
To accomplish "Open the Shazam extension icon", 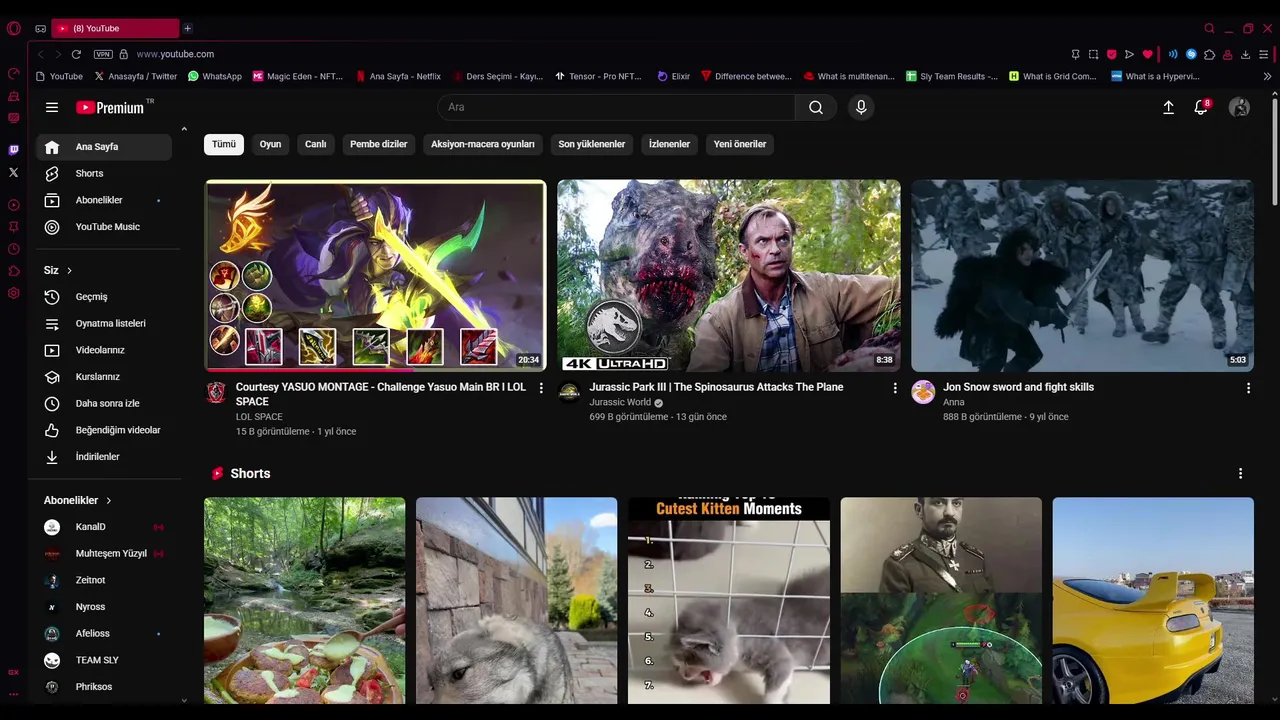I will point(1191,54).
